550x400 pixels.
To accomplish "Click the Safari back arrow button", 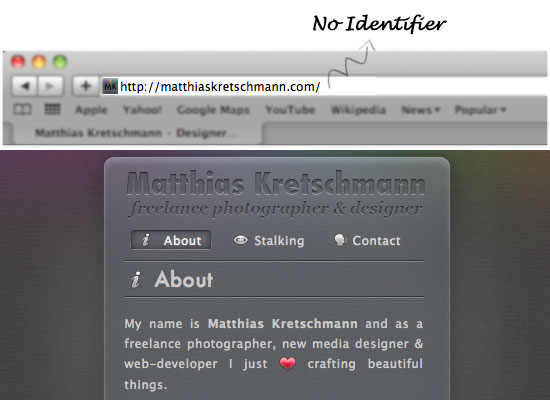I will 25,86.
